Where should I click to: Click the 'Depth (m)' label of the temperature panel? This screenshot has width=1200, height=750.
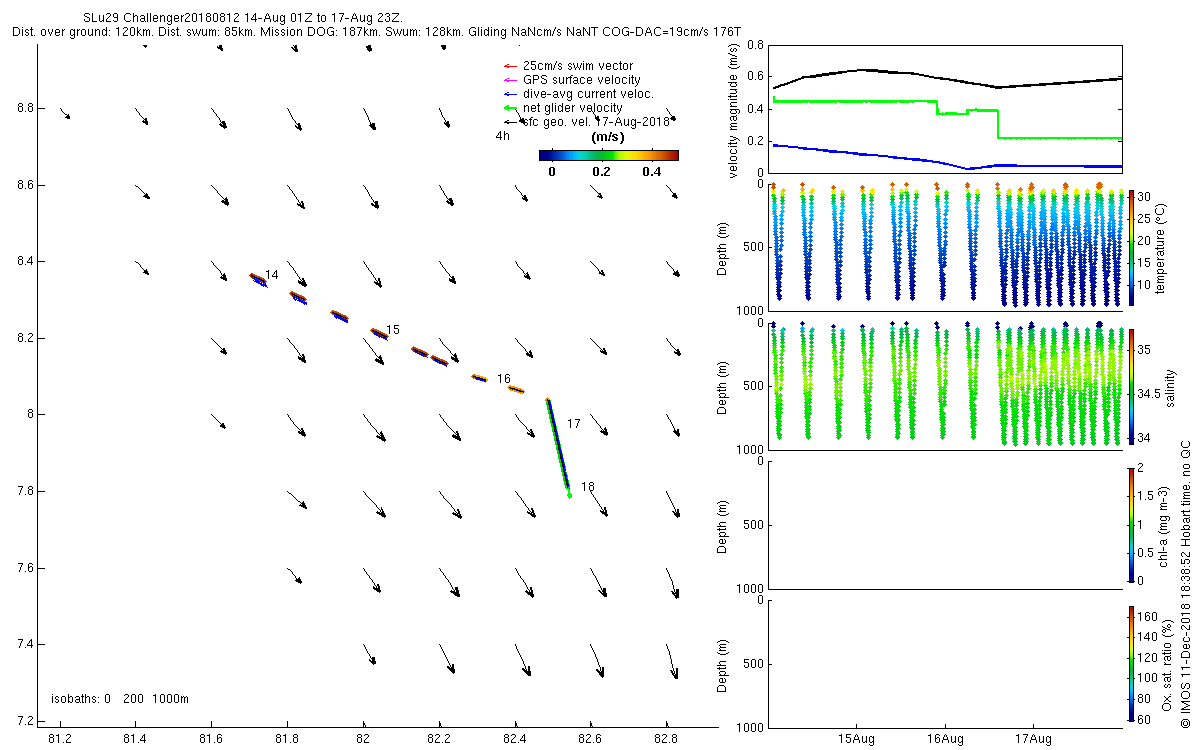coord(723,247)
